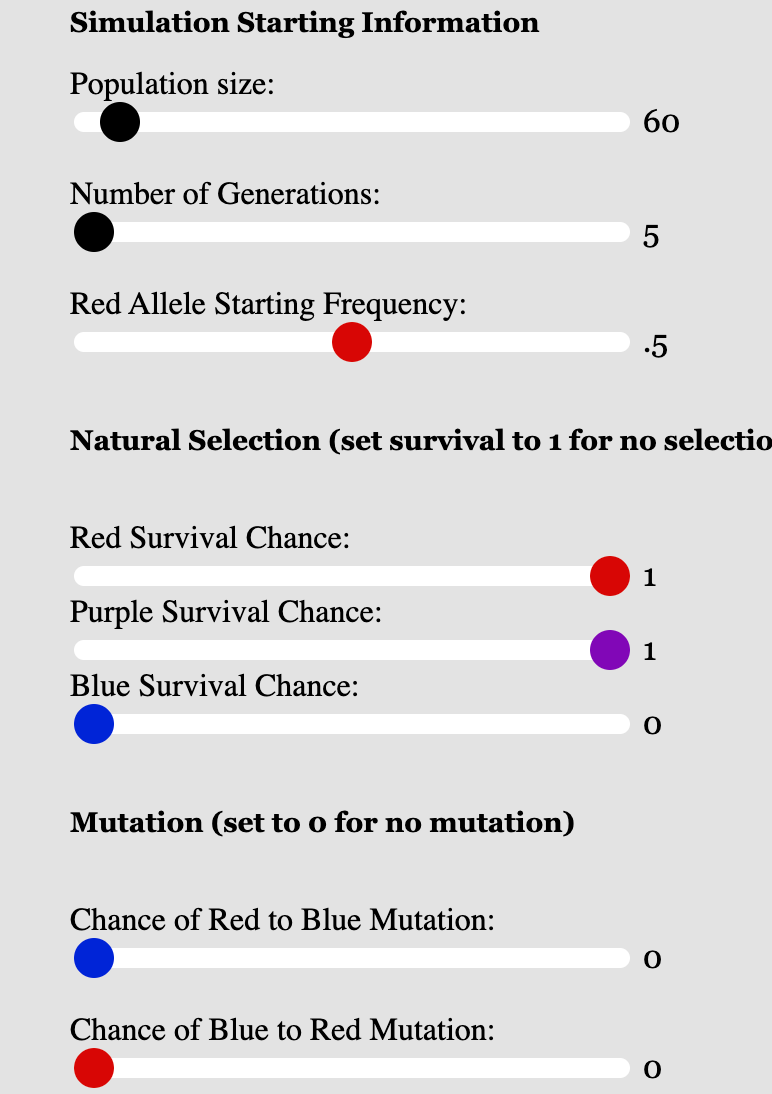Click the Number of Generations value "5"
The image size is (772, 1094).
[x=651, y=239]
